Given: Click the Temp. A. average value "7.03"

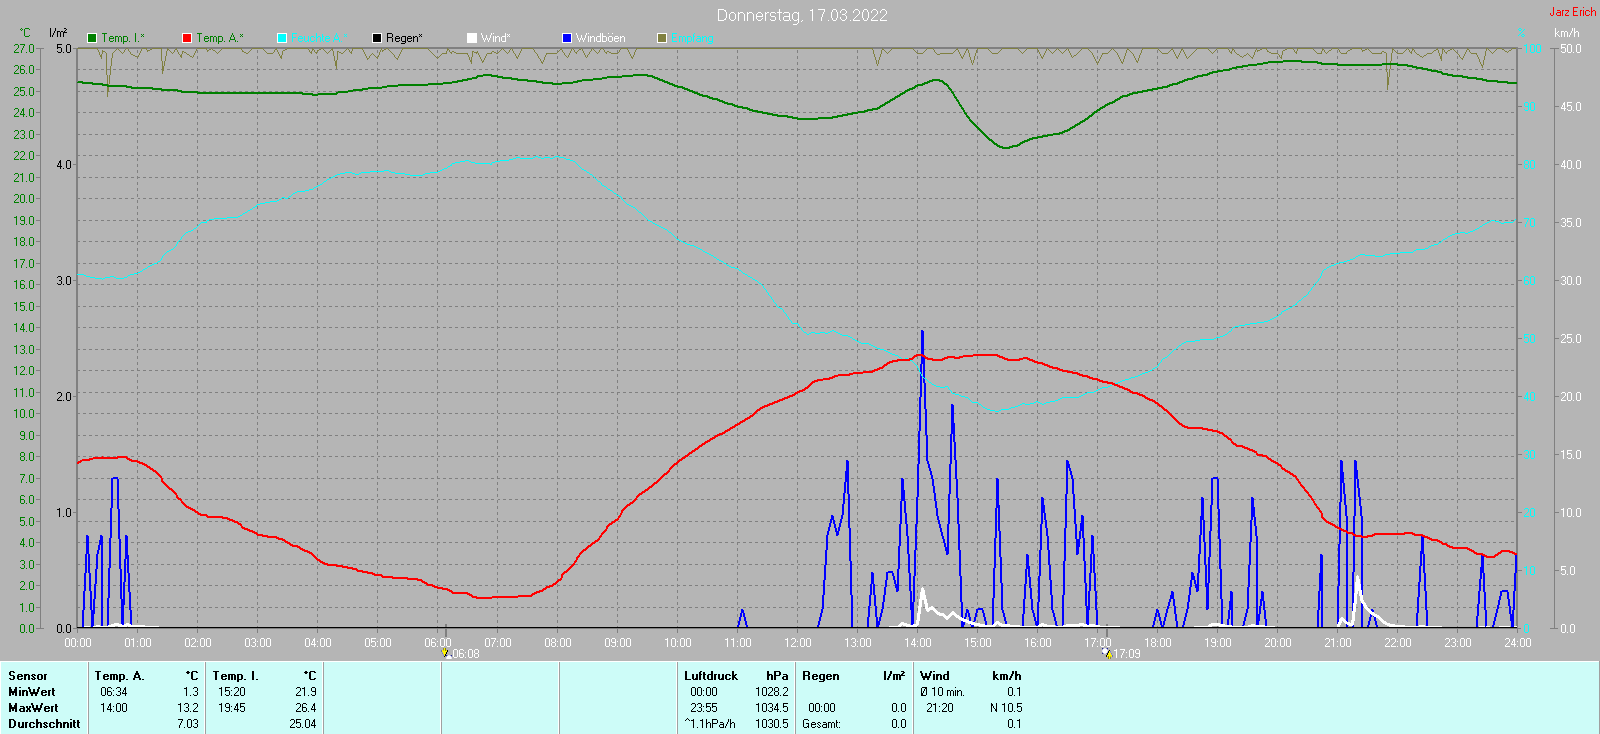Looking at the screenshot, I should 188,724.
